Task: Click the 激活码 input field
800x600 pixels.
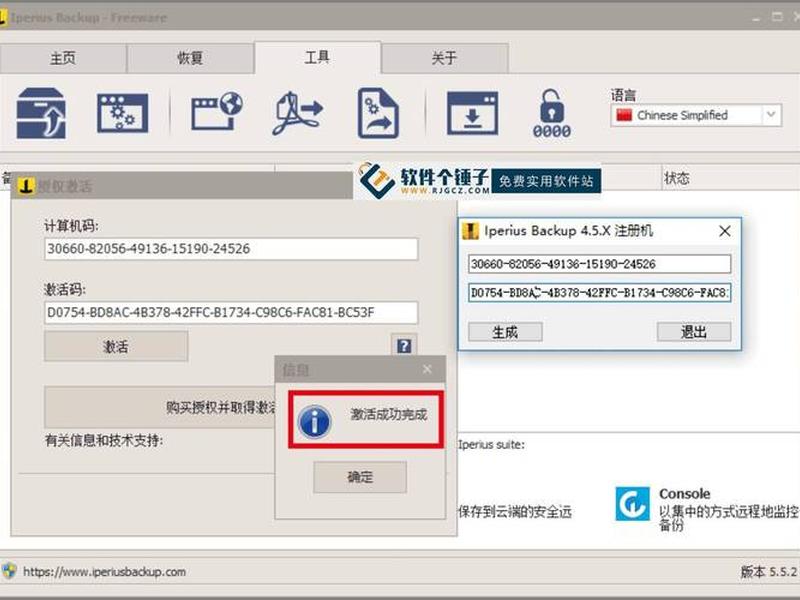Action: (231, 312)
